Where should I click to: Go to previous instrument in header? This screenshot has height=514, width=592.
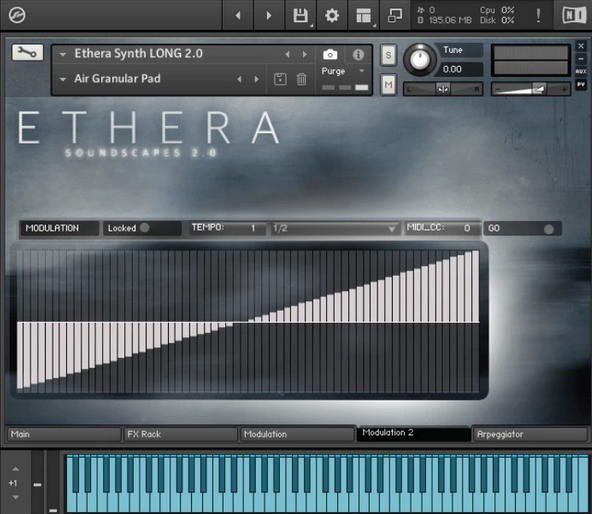238,15
